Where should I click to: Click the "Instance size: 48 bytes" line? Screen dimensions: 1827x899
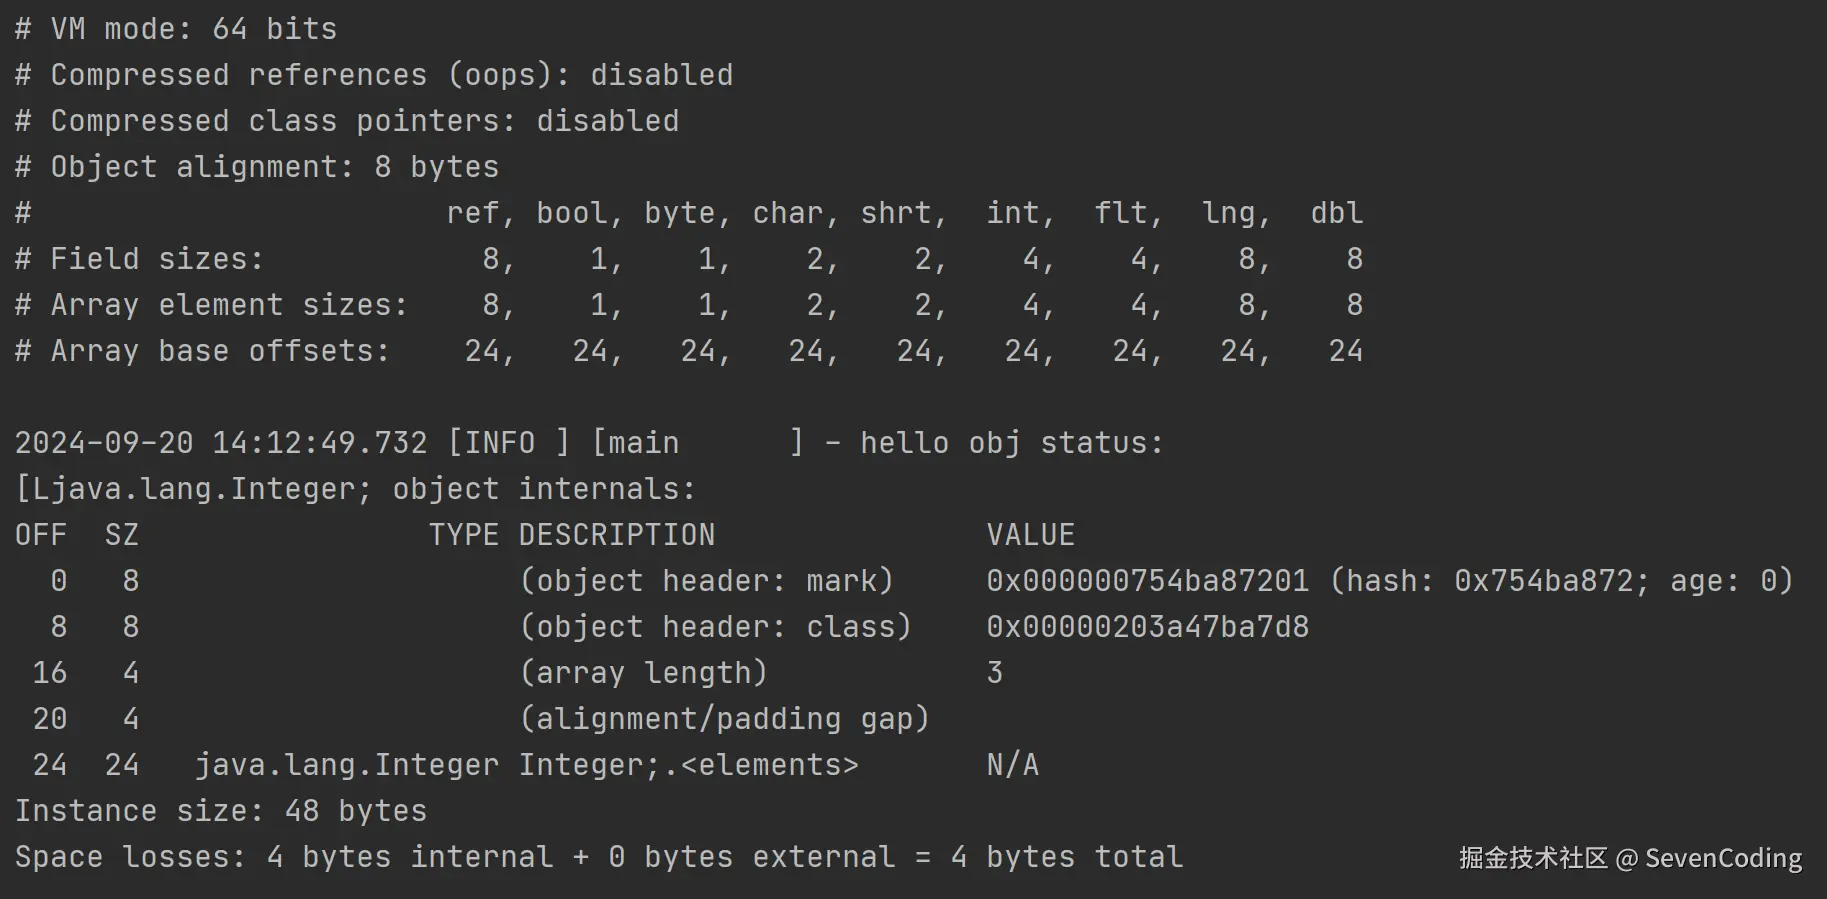[x=221, y=811]
